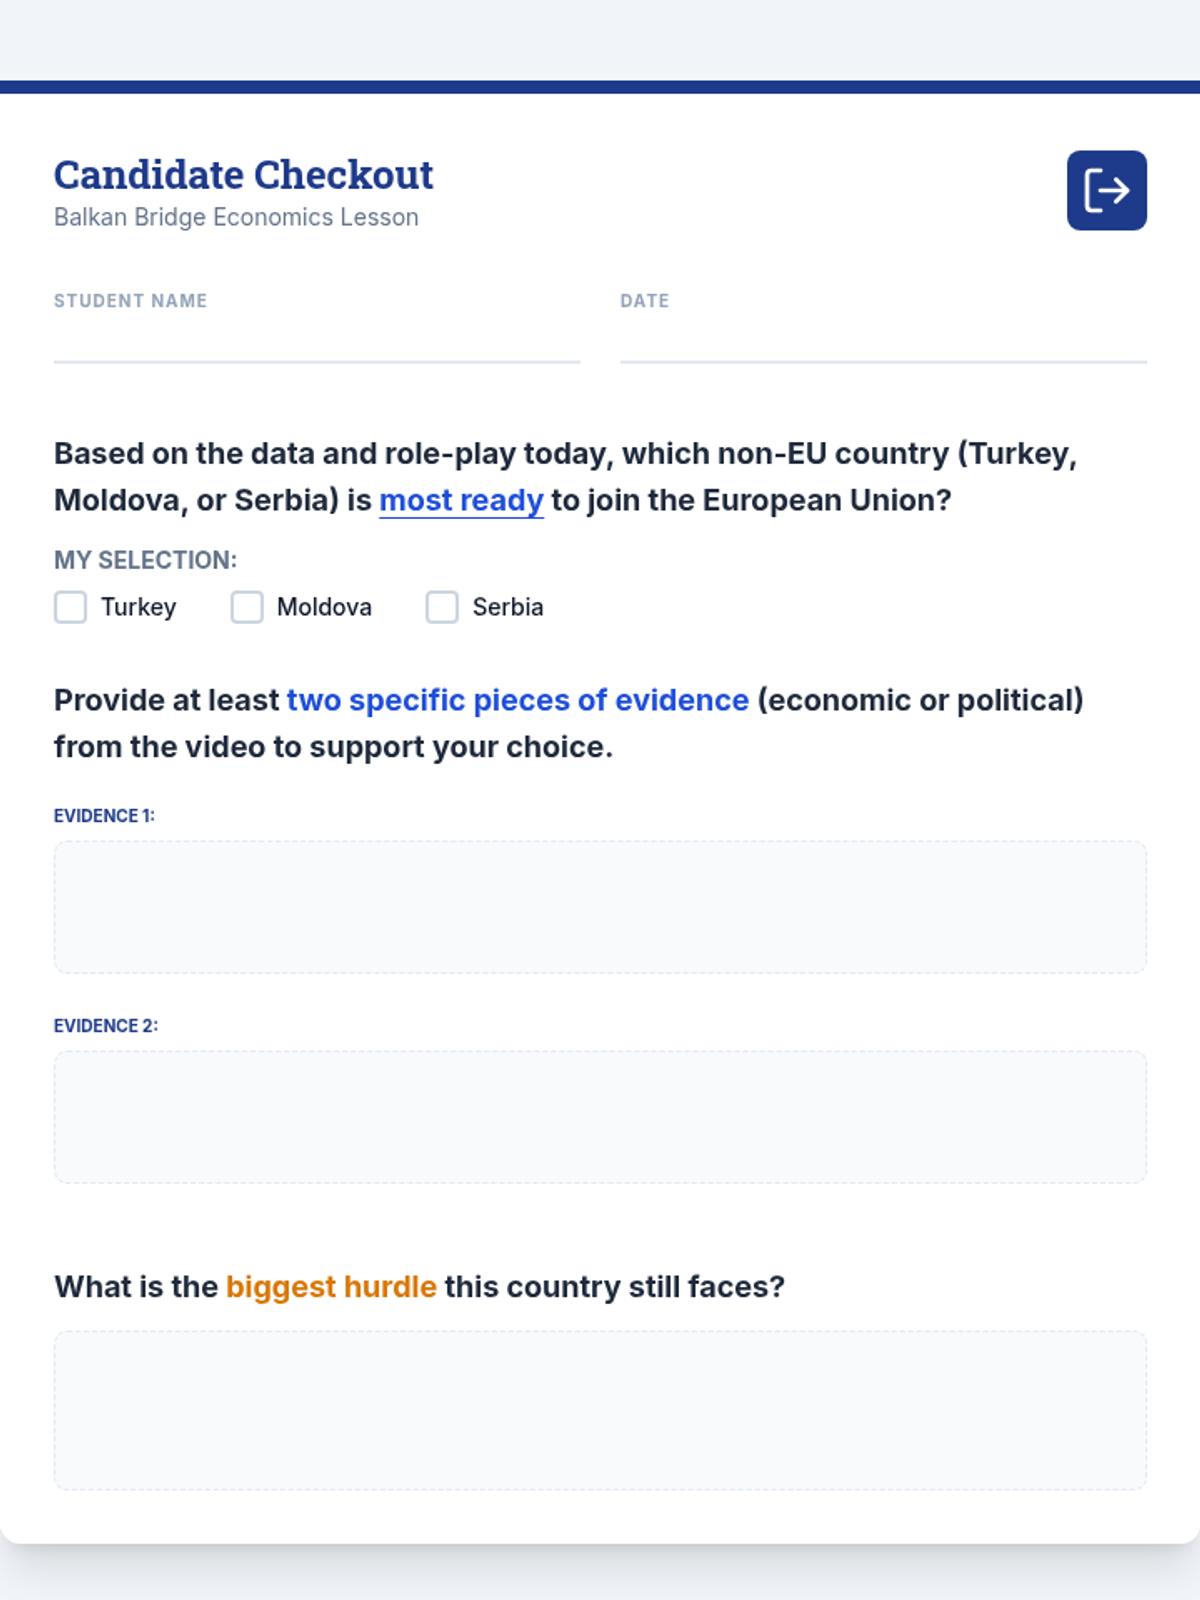Click the "Candidate Checkout" heading
This screenshot has height=1600, width=1200.
tap(243, 175)
